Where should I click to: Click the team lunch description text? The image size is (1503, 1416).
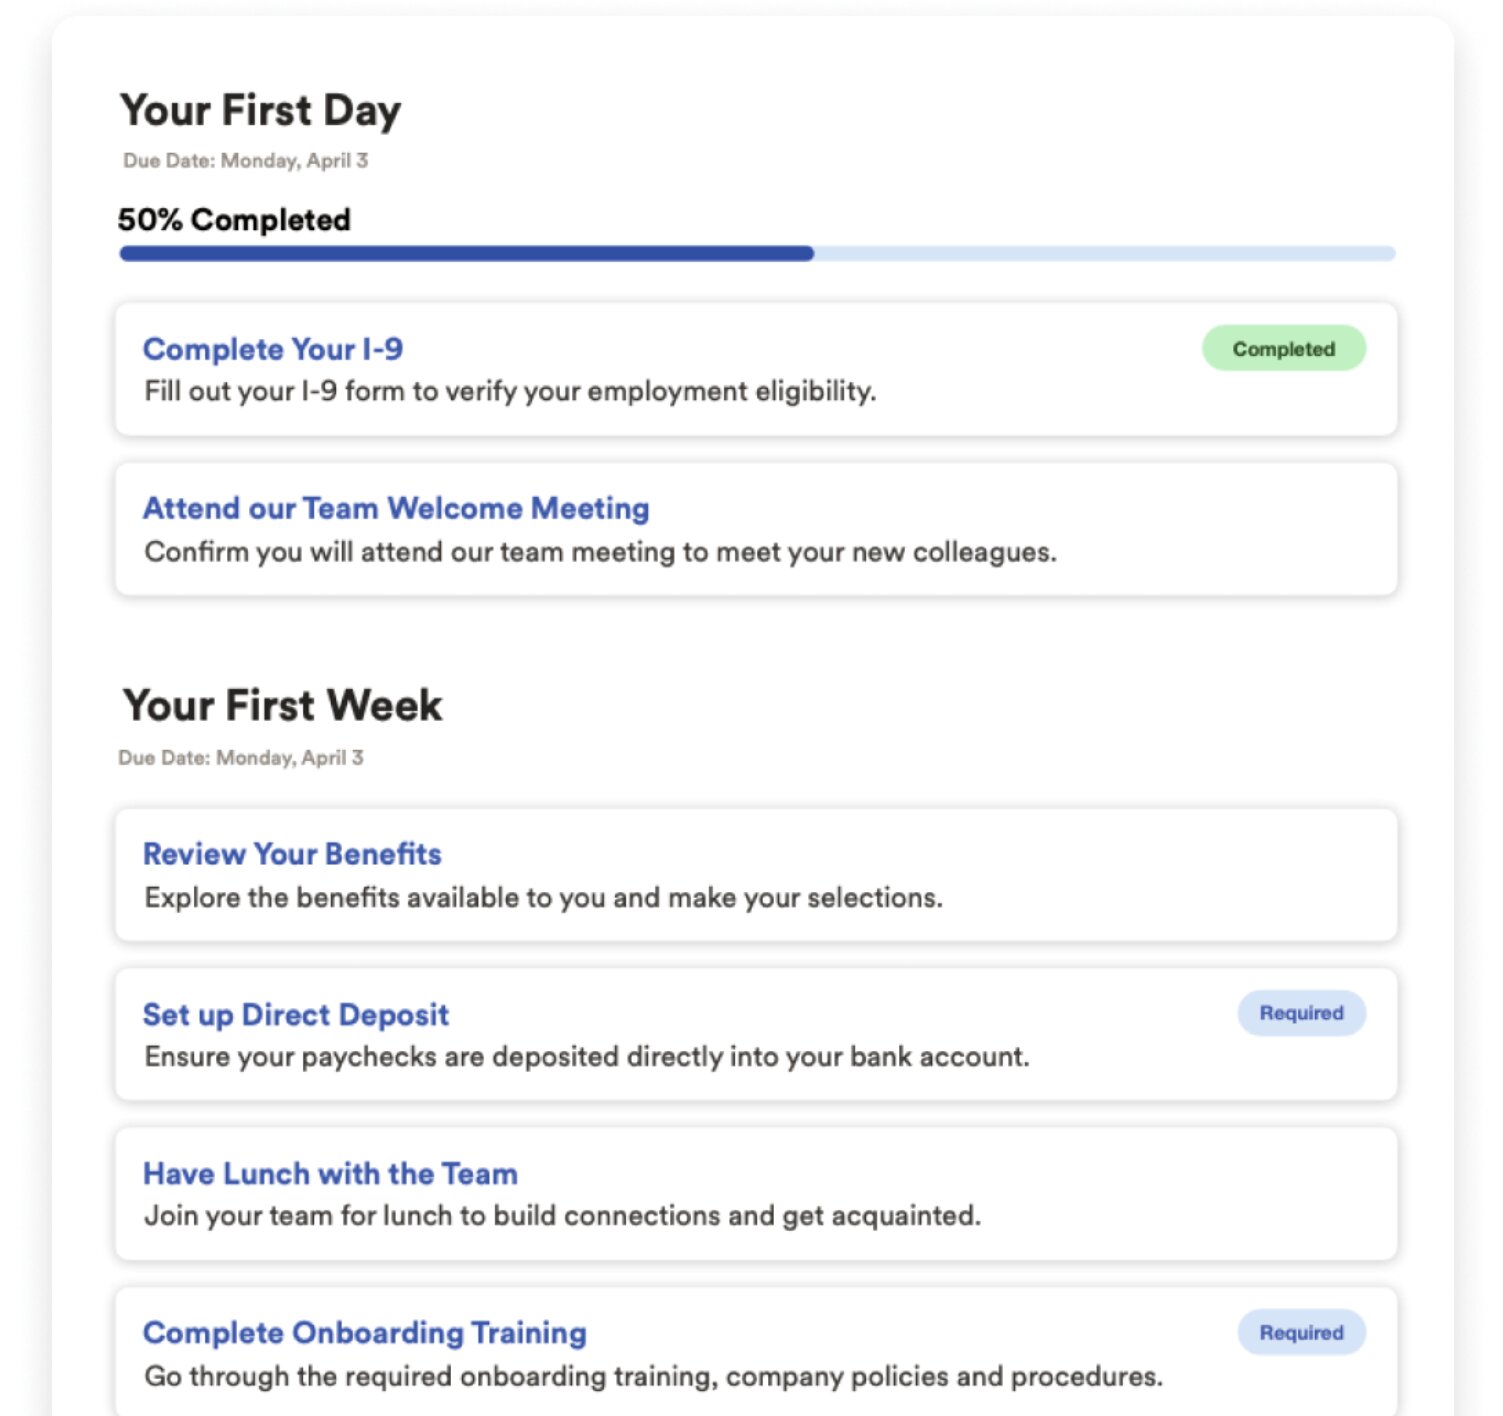click(562, 1216)
